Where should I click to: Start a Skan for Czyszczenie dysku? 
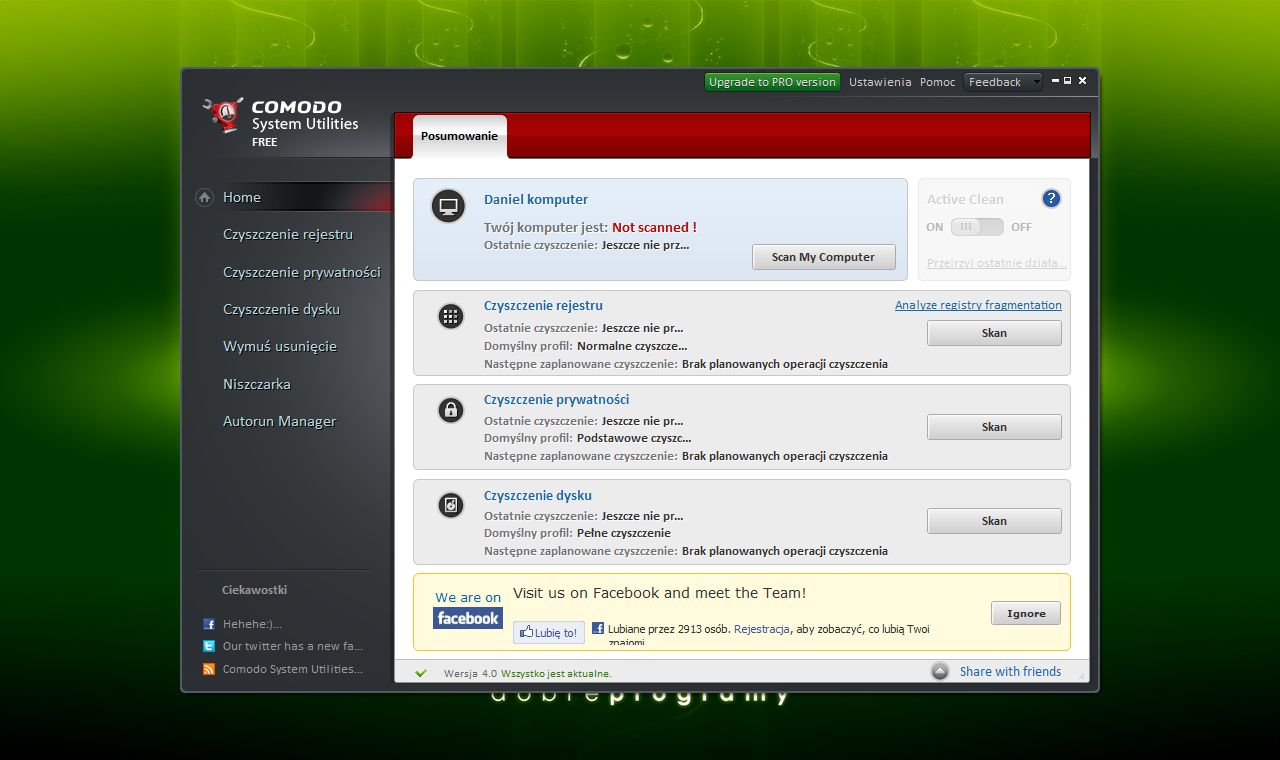tap(993, 520)
